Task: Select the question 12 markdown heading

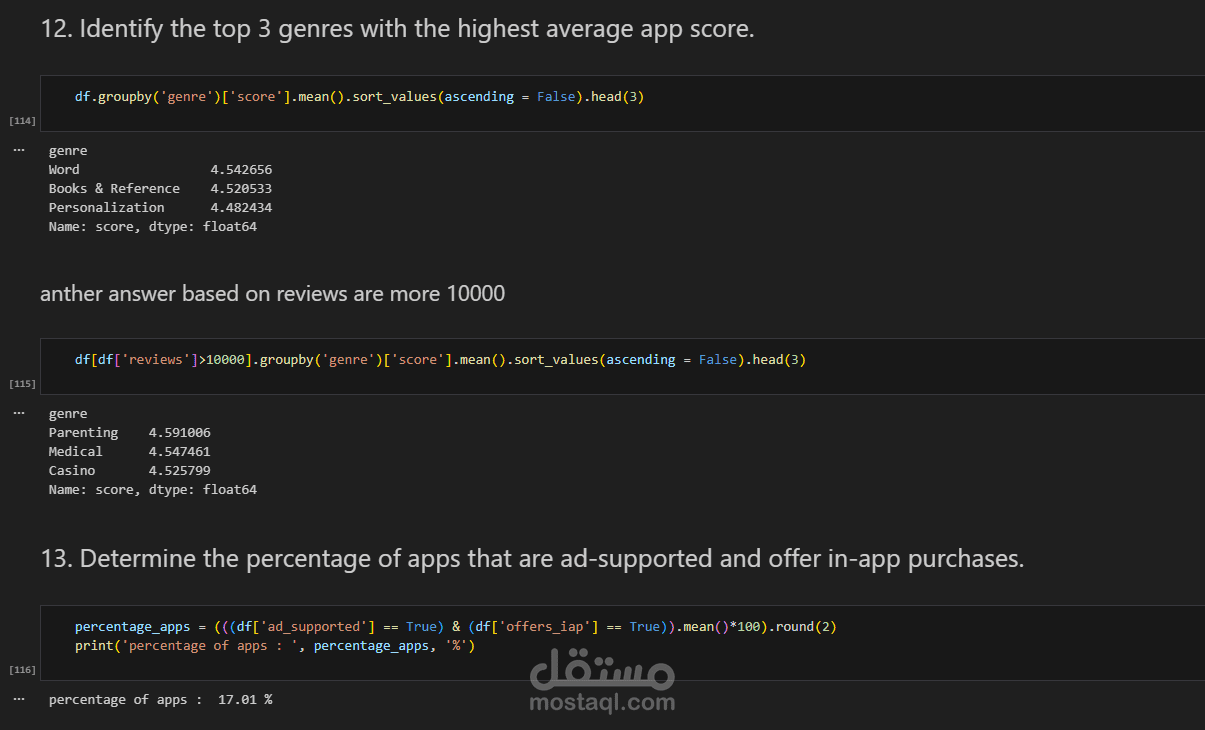Action: [397, 29]
